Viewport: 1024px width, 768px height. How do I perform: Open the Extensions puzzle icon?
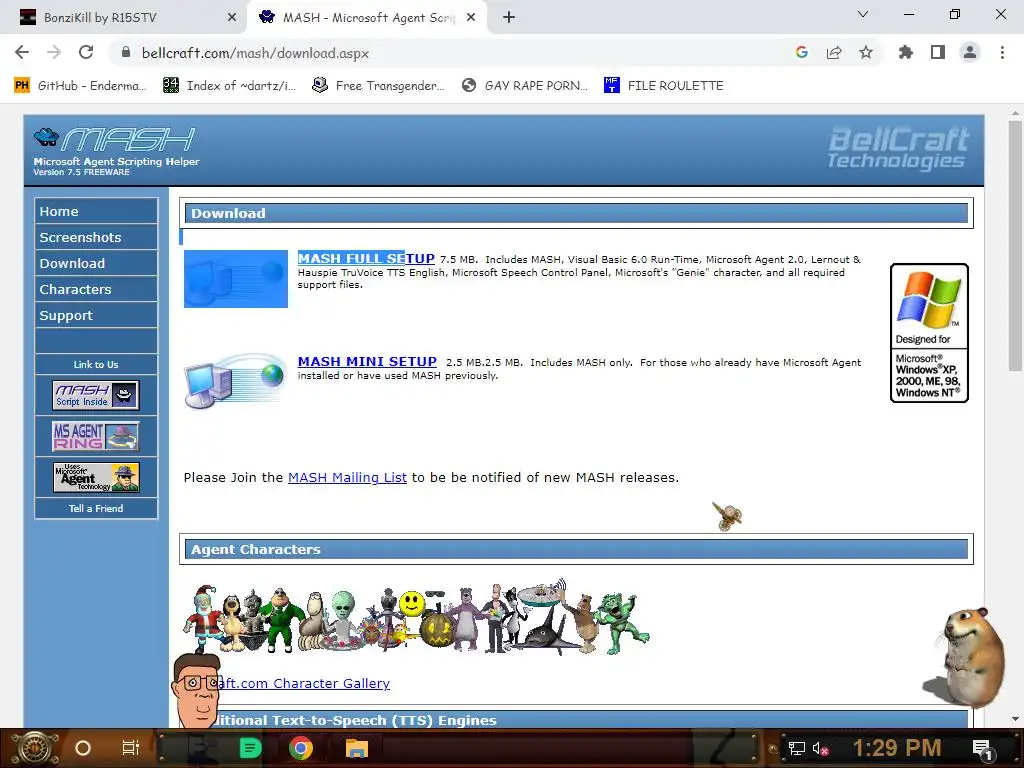(906, 52)
